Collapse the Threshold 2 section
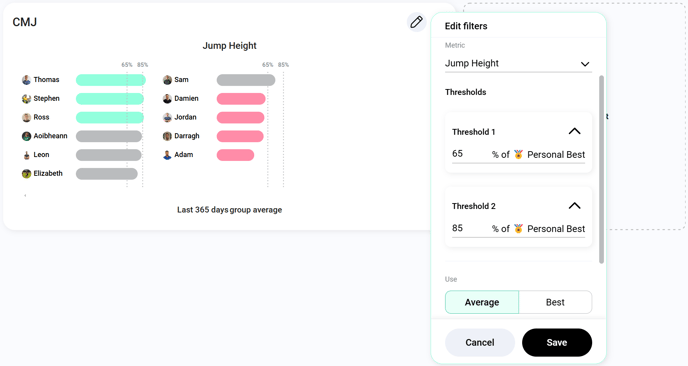The image size is (688, 366). click(574, 206)
